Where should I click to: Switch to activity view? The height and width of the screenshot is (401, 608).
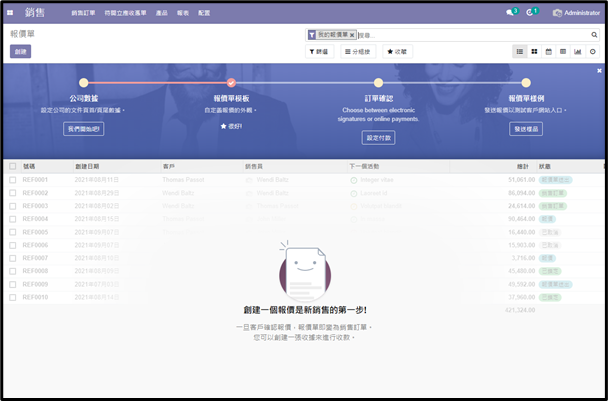(x=592, y=52)
